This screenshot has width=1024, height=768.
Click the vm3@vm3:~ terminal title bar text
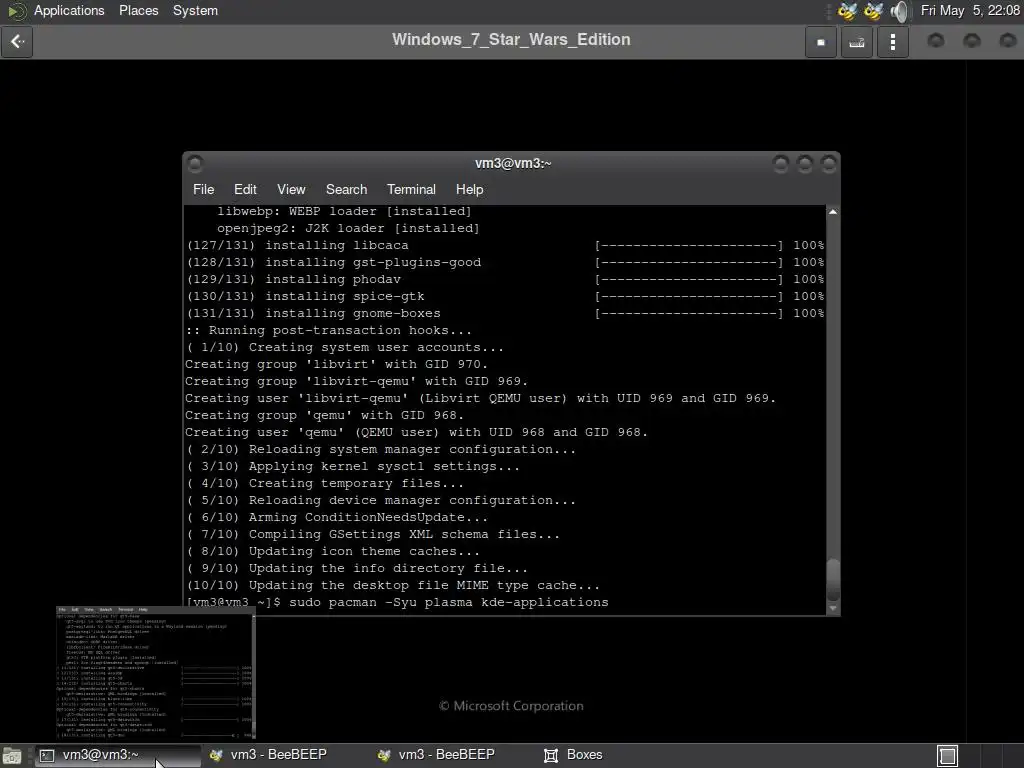(x=513, y=163)
